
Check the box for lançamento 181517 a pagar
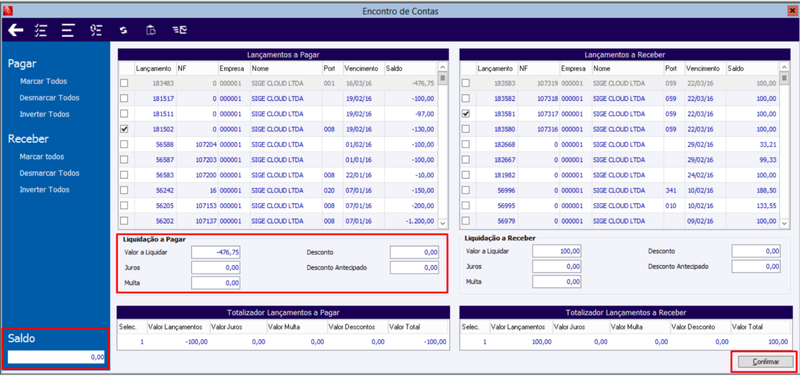[x=124, y=98]
